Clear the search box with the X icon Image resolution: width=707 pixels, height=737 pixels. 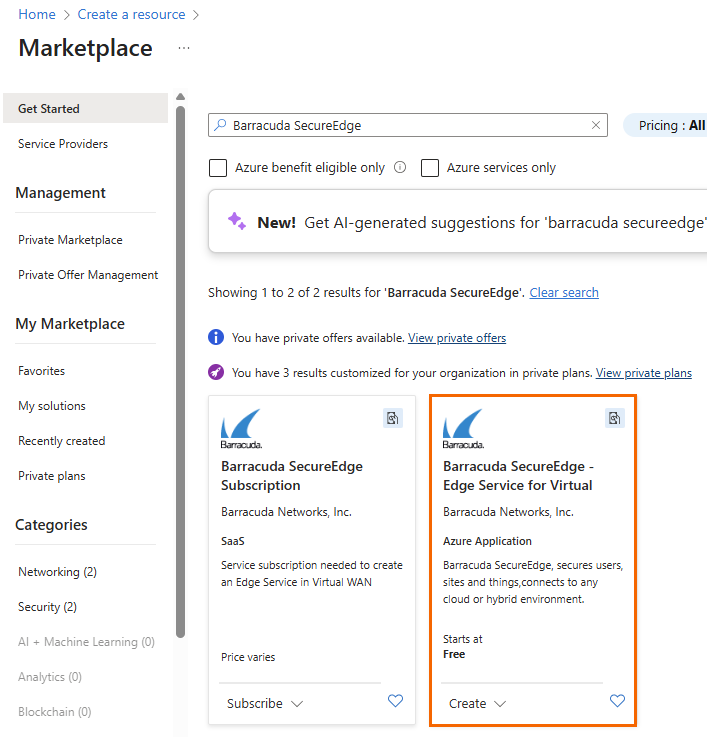(596, 126)
